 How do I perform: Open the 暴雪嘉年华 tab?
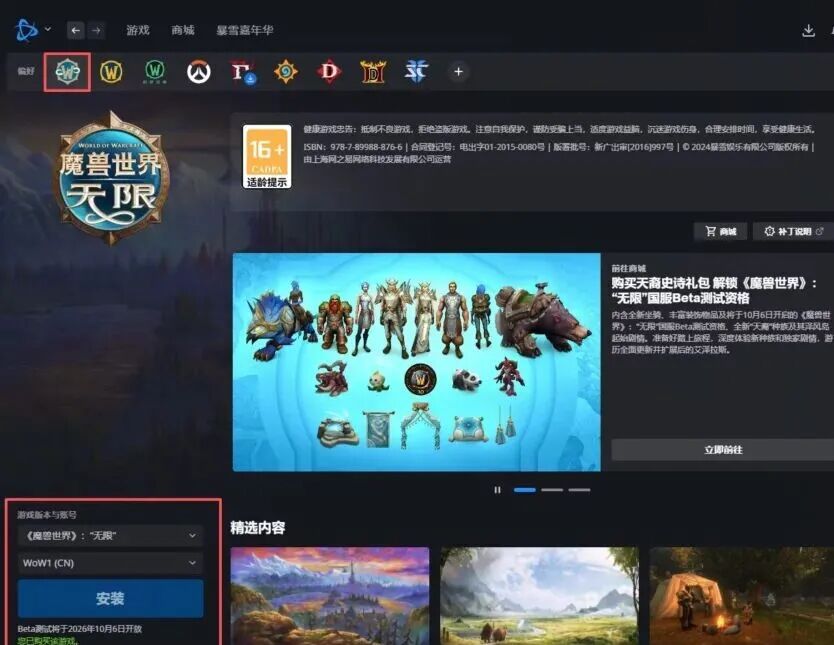[245, 30]
